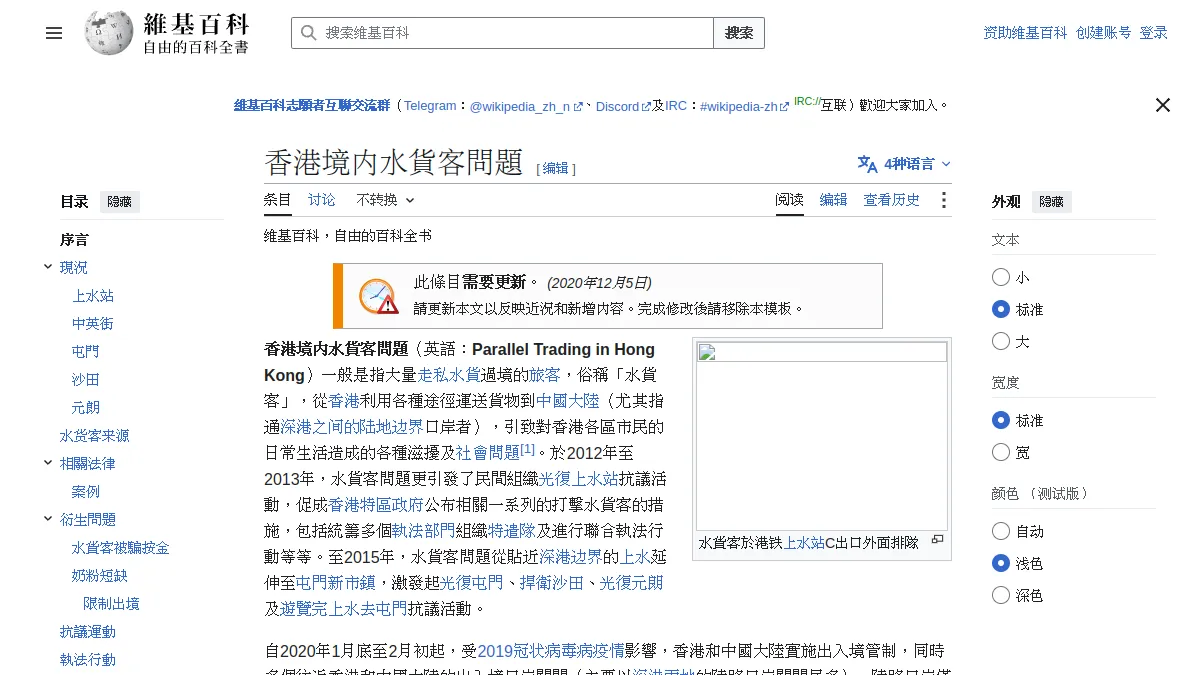Click the 搜索 search button

tap(739, 33)
